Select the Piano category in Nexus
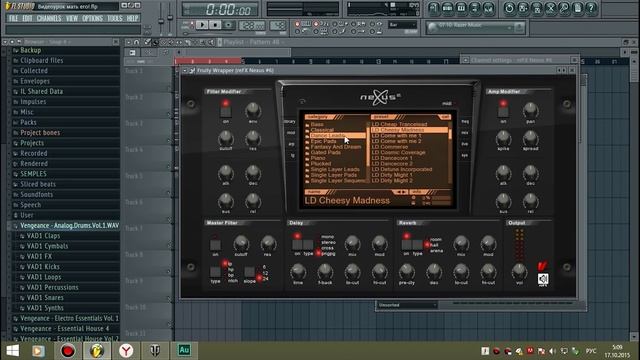This screenshot has height=360, width=640. point(318,158)
